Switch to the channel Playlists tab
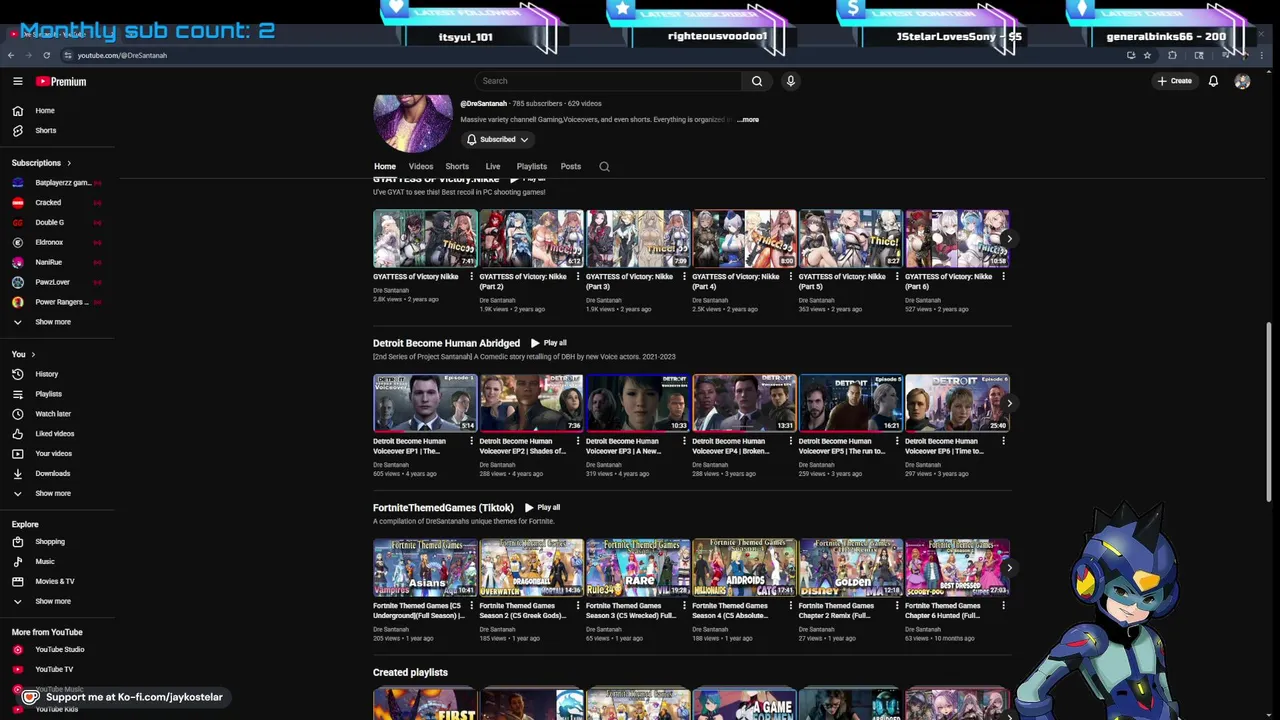The height and width of the screenshot is (720, 1280). pyautogui.click(x=532, y=167)
